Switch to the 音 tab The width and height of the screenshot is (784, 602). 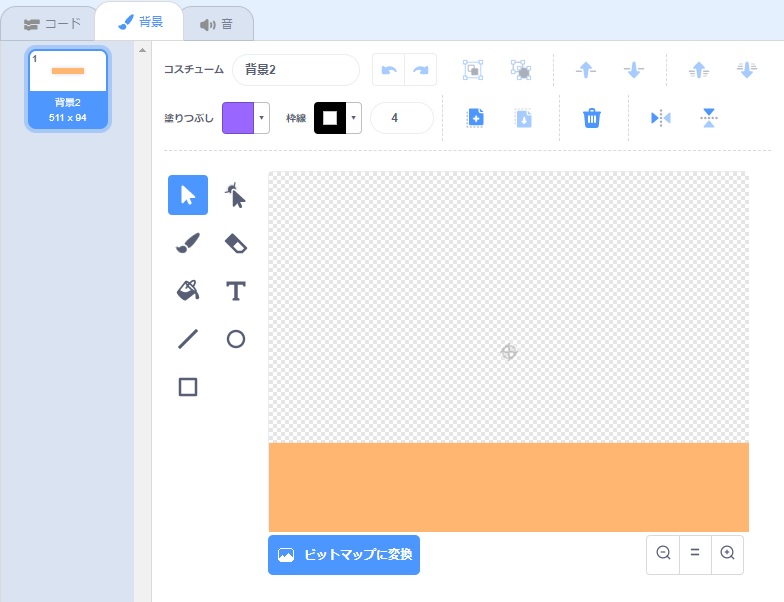pyautogui.click(x=216, y=23)
